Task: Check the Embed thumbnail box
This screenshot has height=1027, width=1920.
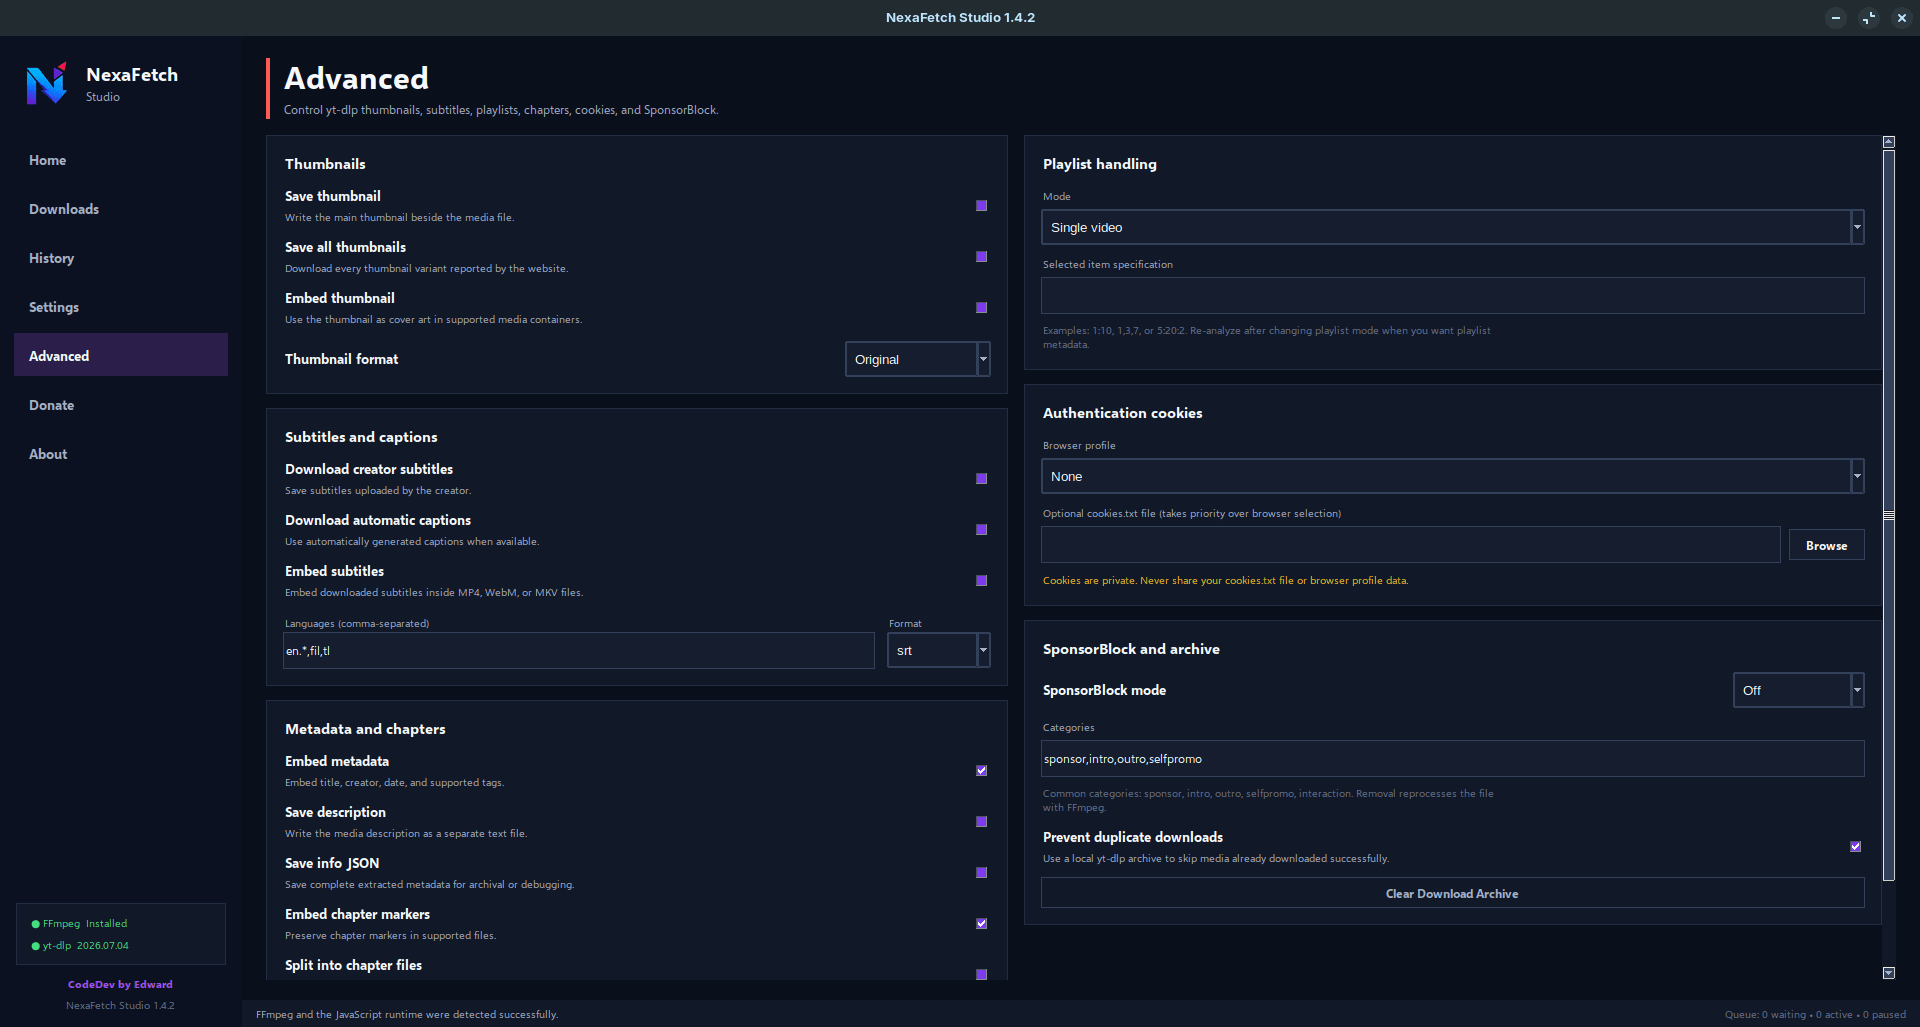Action: click(982, 308)
